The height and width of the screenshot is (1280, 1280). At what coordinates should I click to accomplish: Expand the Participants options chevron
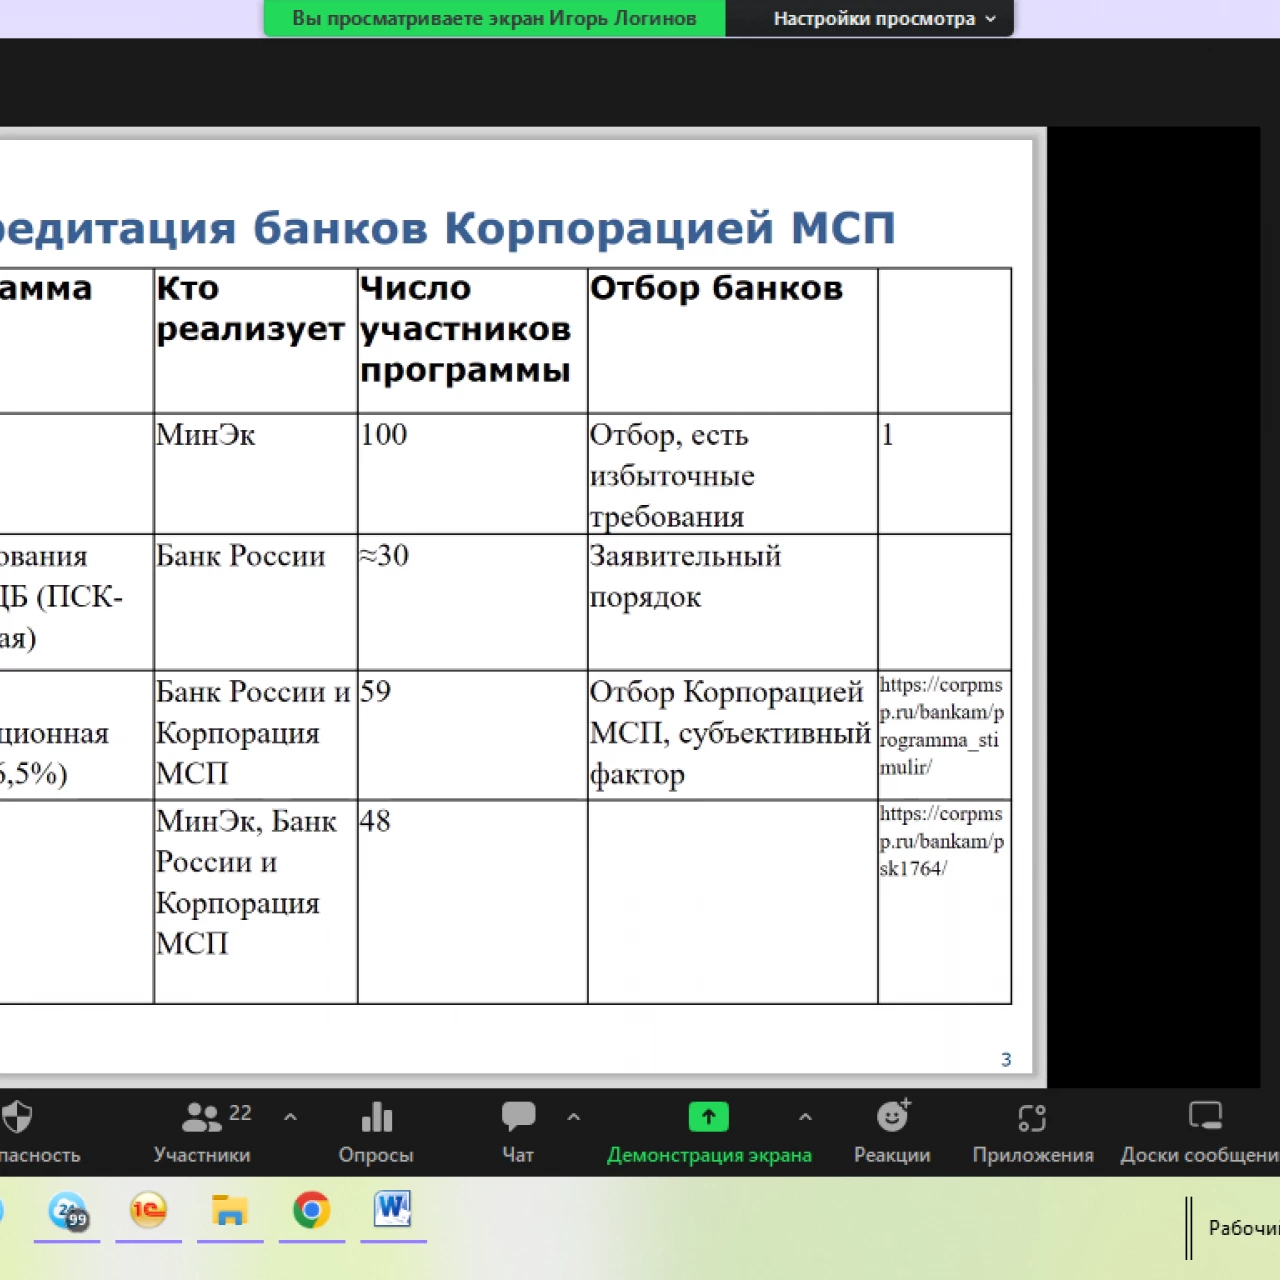(x=290, y=1117)
